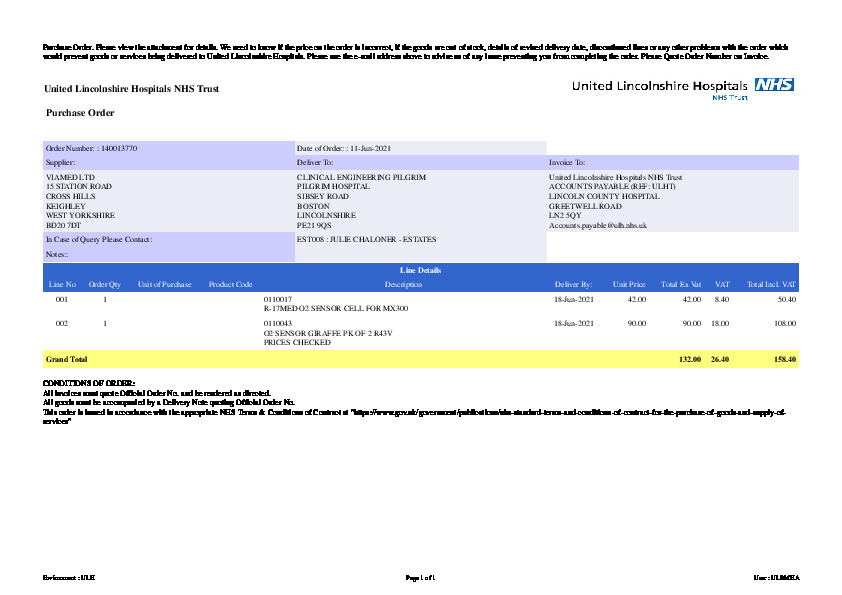Image resolution: width=842 pixels, height=595 pixels.
Task: Click the yellow Grand Total label
Action: pos(67,359)
